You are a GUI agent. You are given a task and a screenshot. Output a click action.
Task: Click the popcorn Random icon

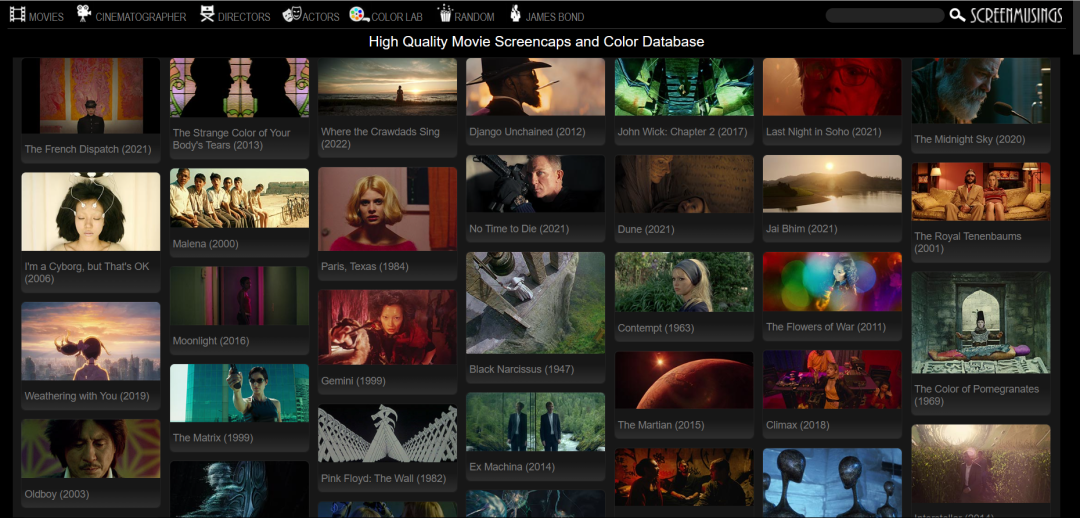(x=445, y=13)
